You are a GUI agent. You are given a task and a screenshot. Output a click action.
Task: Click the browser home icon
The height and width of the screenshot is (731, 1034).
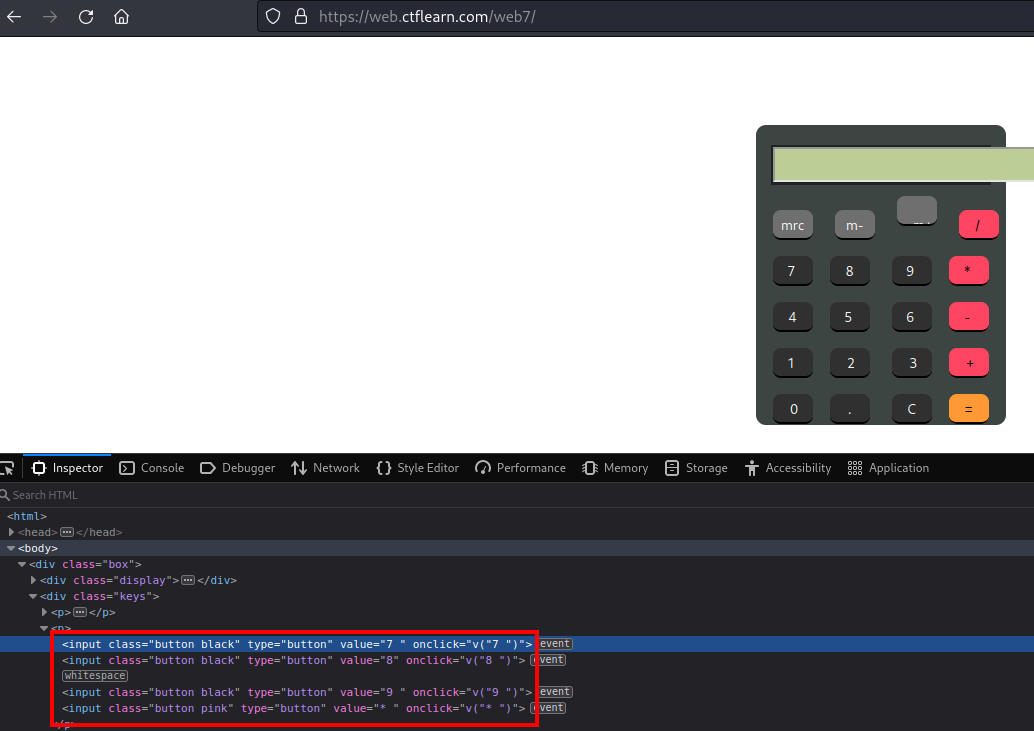[x=121, y=17]
